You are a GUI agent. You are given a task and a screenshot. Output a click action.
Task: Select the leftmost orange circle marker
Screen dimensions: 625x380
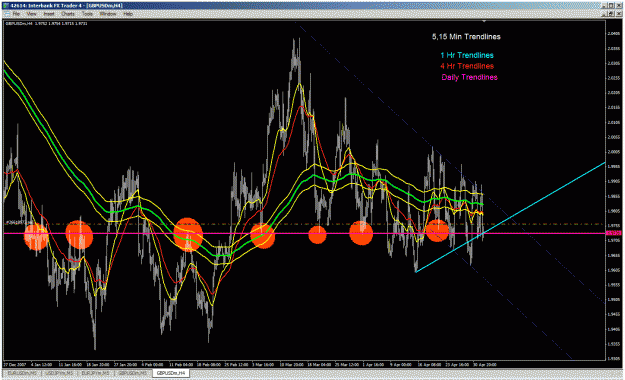[36, 236]
